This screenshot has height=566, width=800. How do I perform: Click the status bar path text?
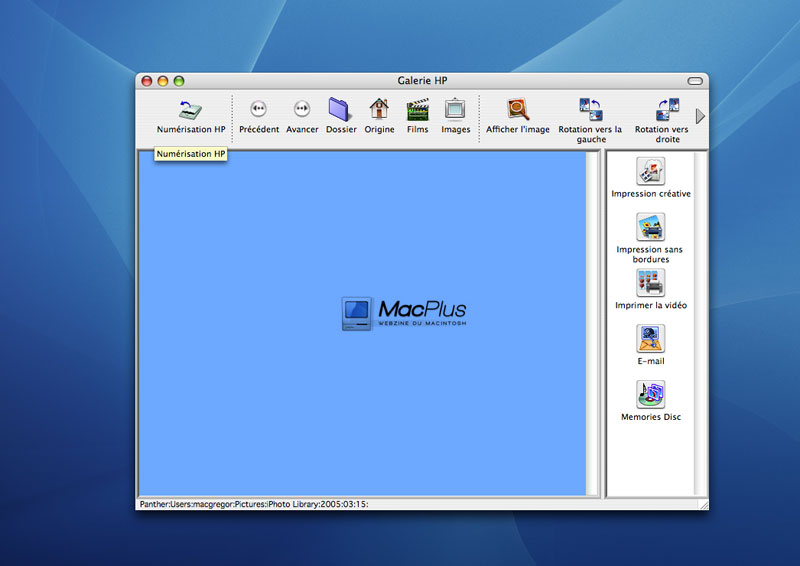254,504
